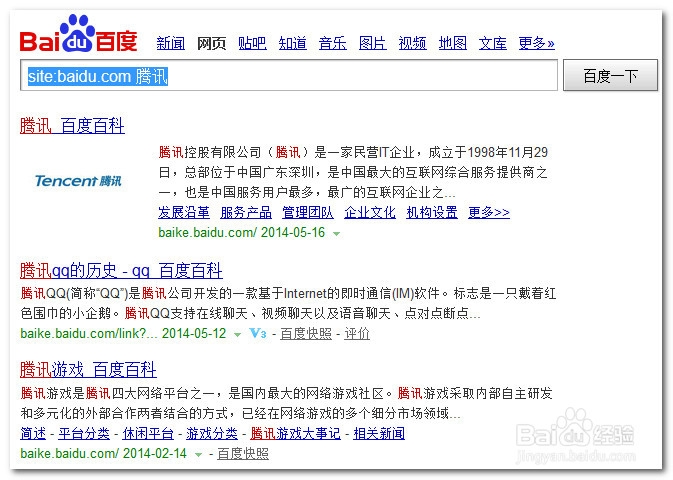Image resolution: width=673 pixels, height=480 pixels.
Task: Click the 评价 link
Action: pyautogui.click(x=357, y=334)
